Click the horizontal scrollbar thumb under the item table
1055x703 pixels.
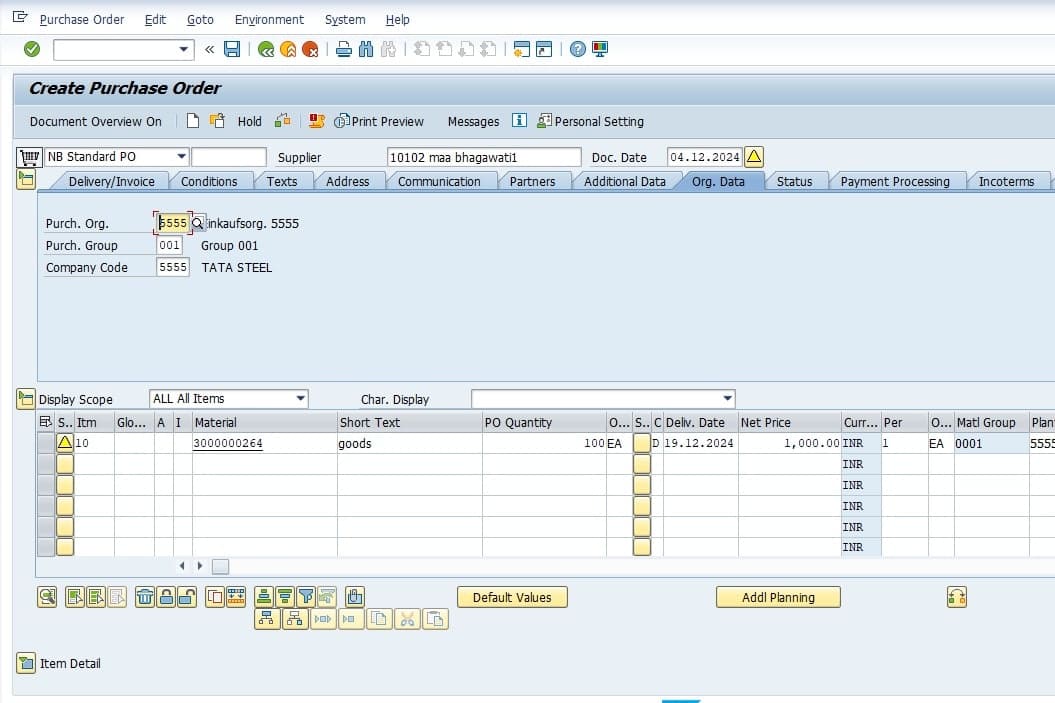tap(220, 566)
